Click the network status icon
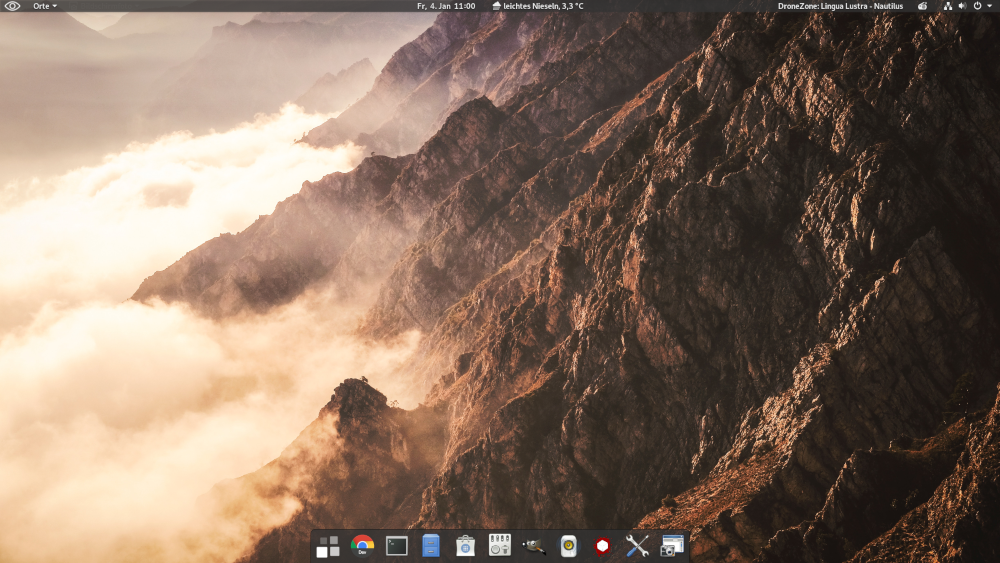 coord(948,6)
